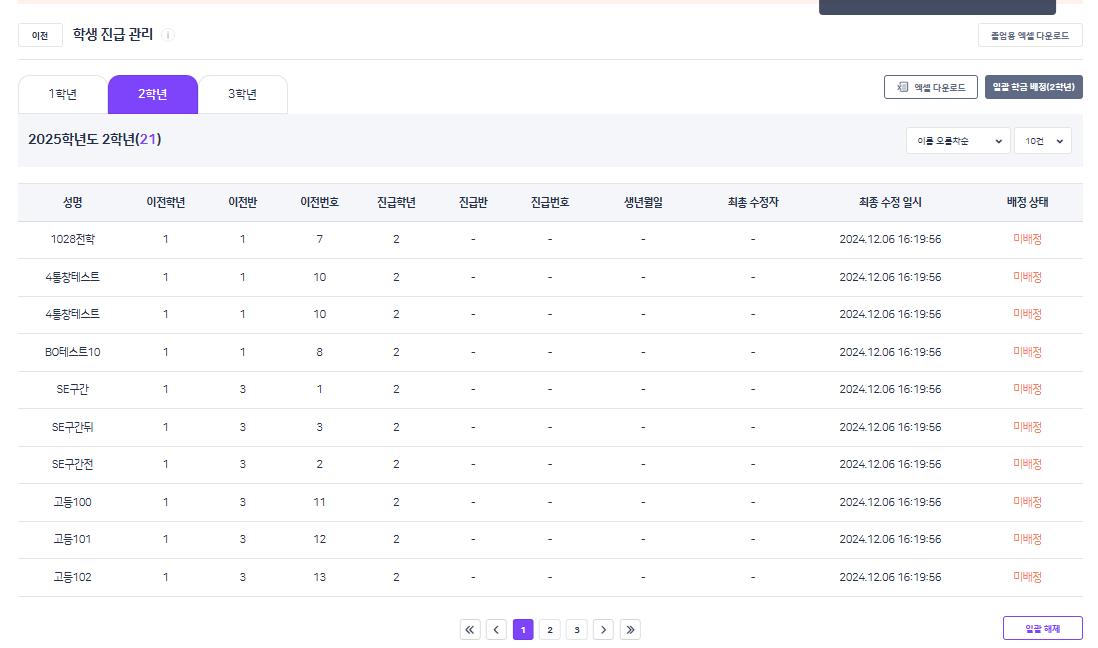Click the 일괄 학급 배정(2학년) button
Image resolution: width=1098 pixels, height=648 pixels.
point(1033,87)
